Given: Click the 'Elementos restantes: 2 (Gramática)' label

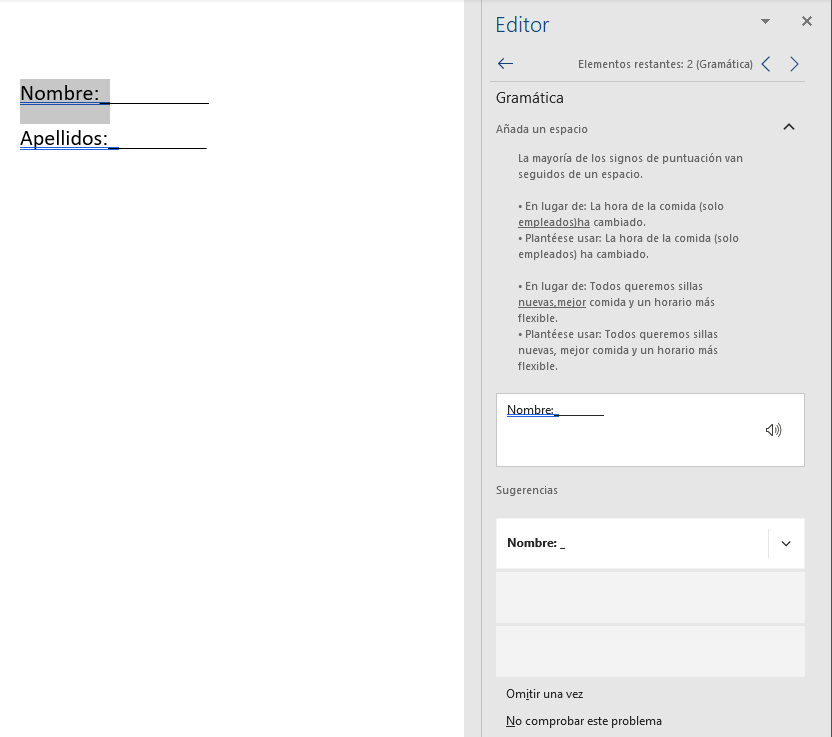Looking at the screenshot, I should click(665, 63).
